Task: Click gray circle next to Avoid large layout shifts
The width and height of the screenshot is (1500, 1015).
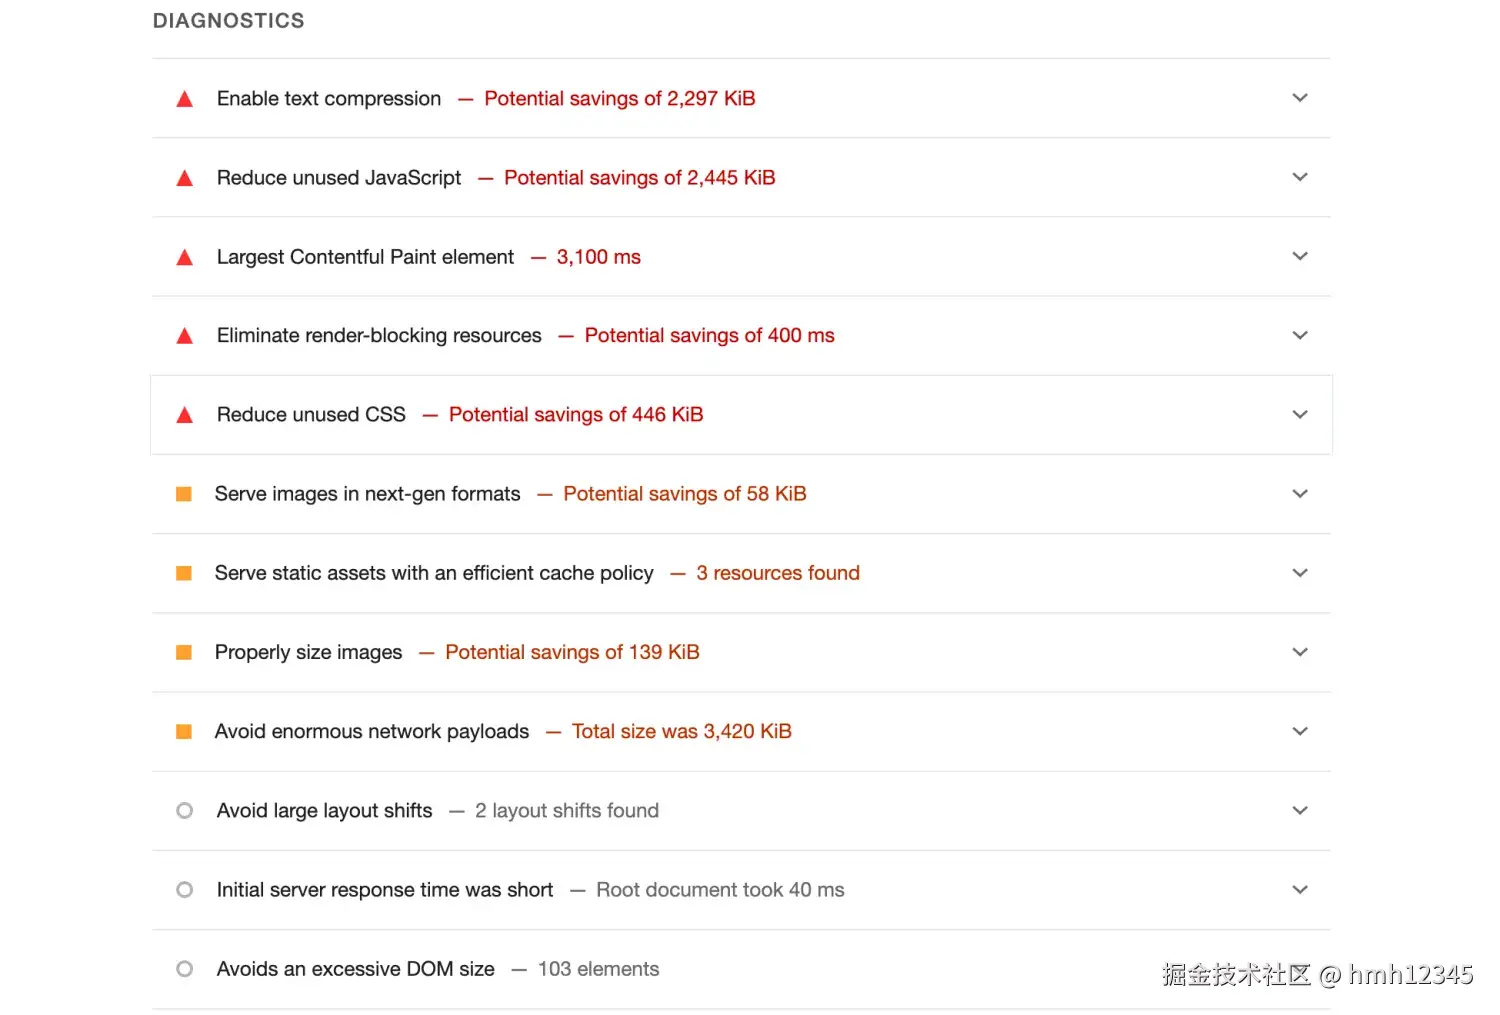Action: click(184, 811)
